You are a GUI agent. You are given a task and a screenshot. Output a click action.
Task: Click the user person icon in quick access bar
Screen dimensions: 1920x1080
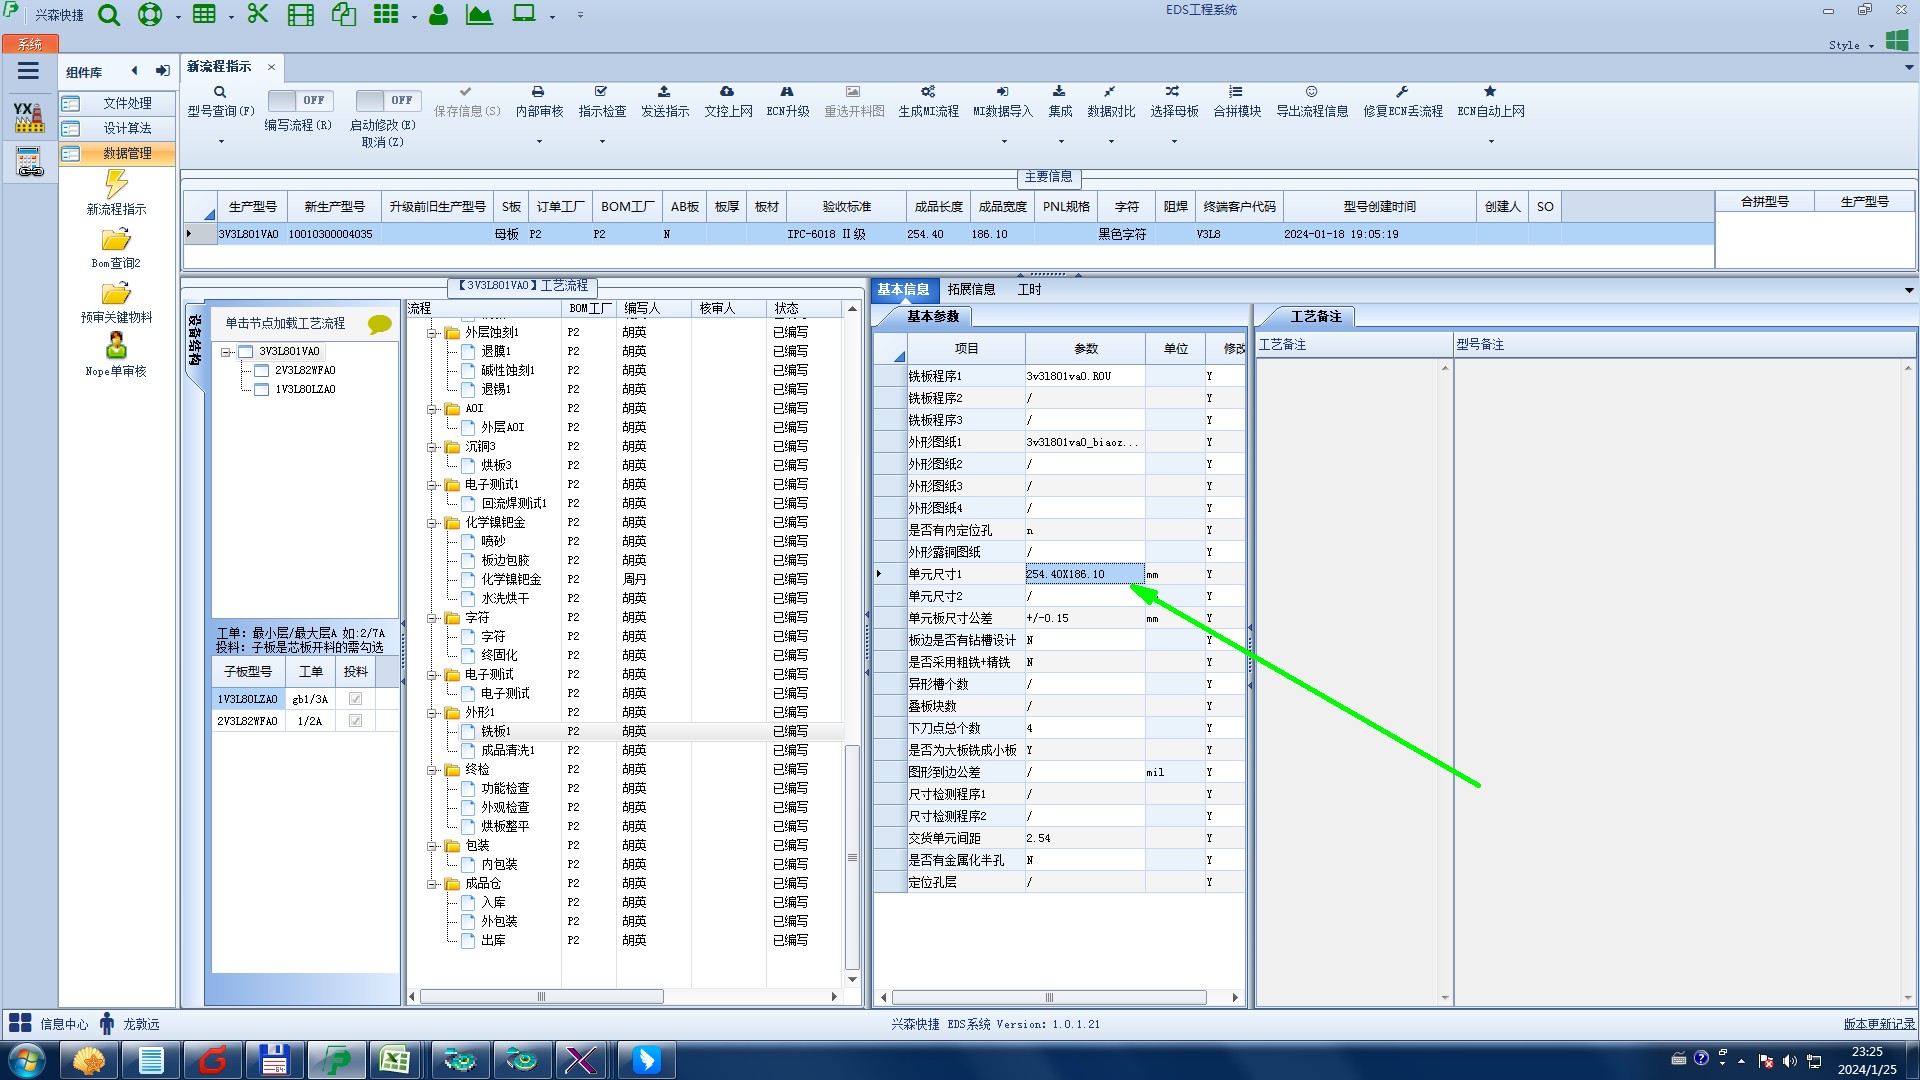[x=438, y=15]
